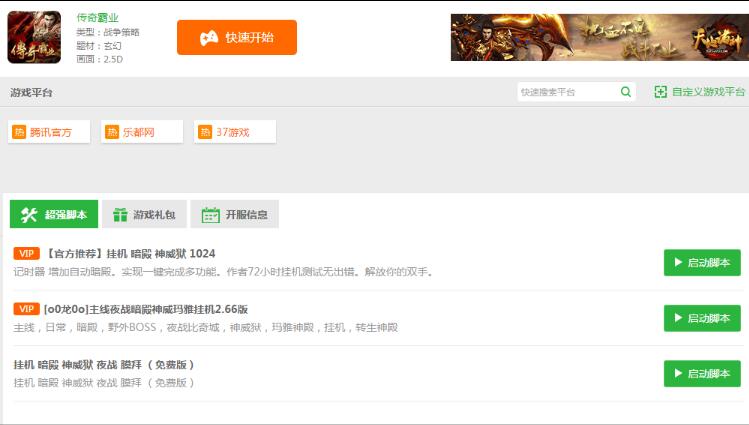Click VIP badge on 官方推荐 script
The height and width of the screenshot is (425, 749).
tap(26, 254)
